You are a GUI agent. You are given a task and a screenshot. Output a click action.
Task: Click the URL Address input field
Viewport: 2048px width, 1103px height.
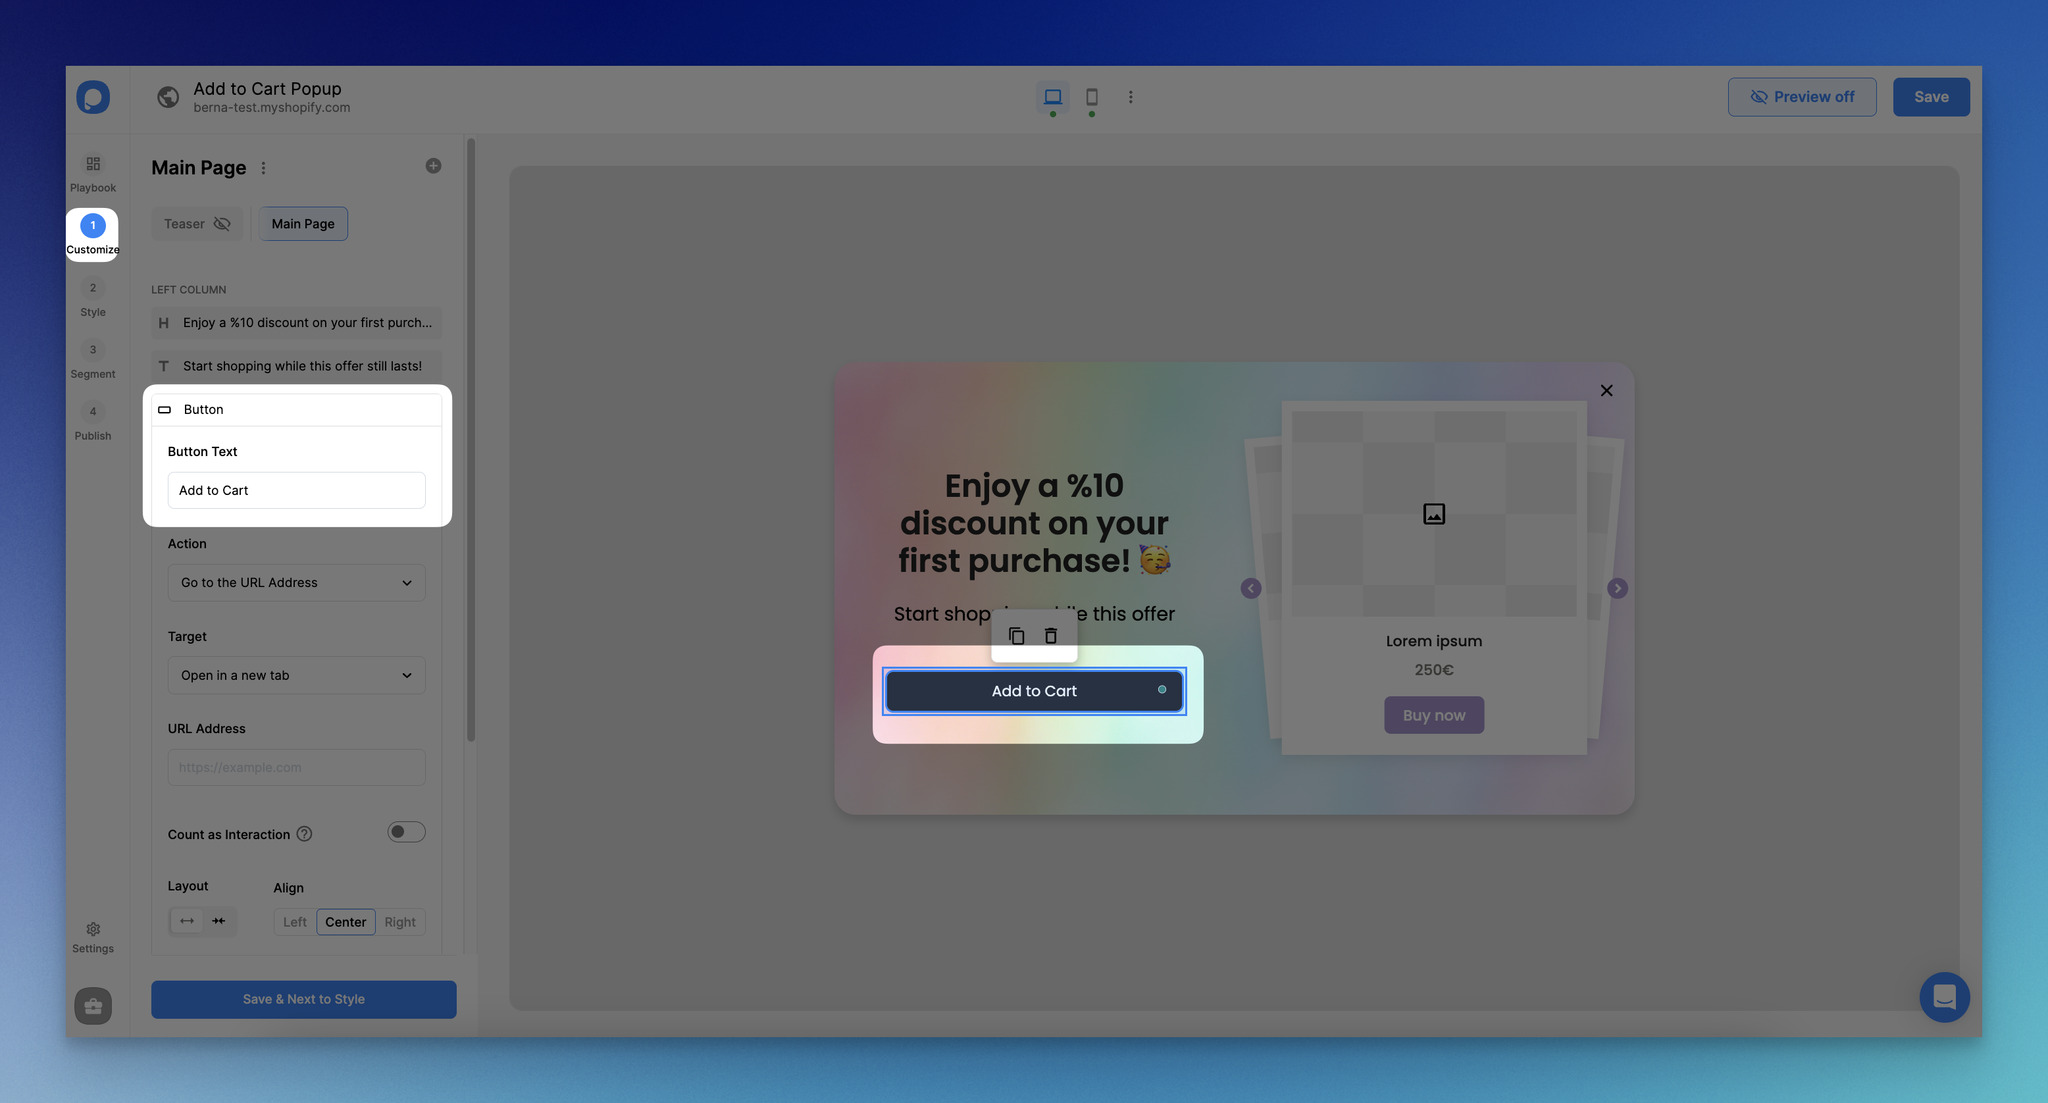coord(296,767)
